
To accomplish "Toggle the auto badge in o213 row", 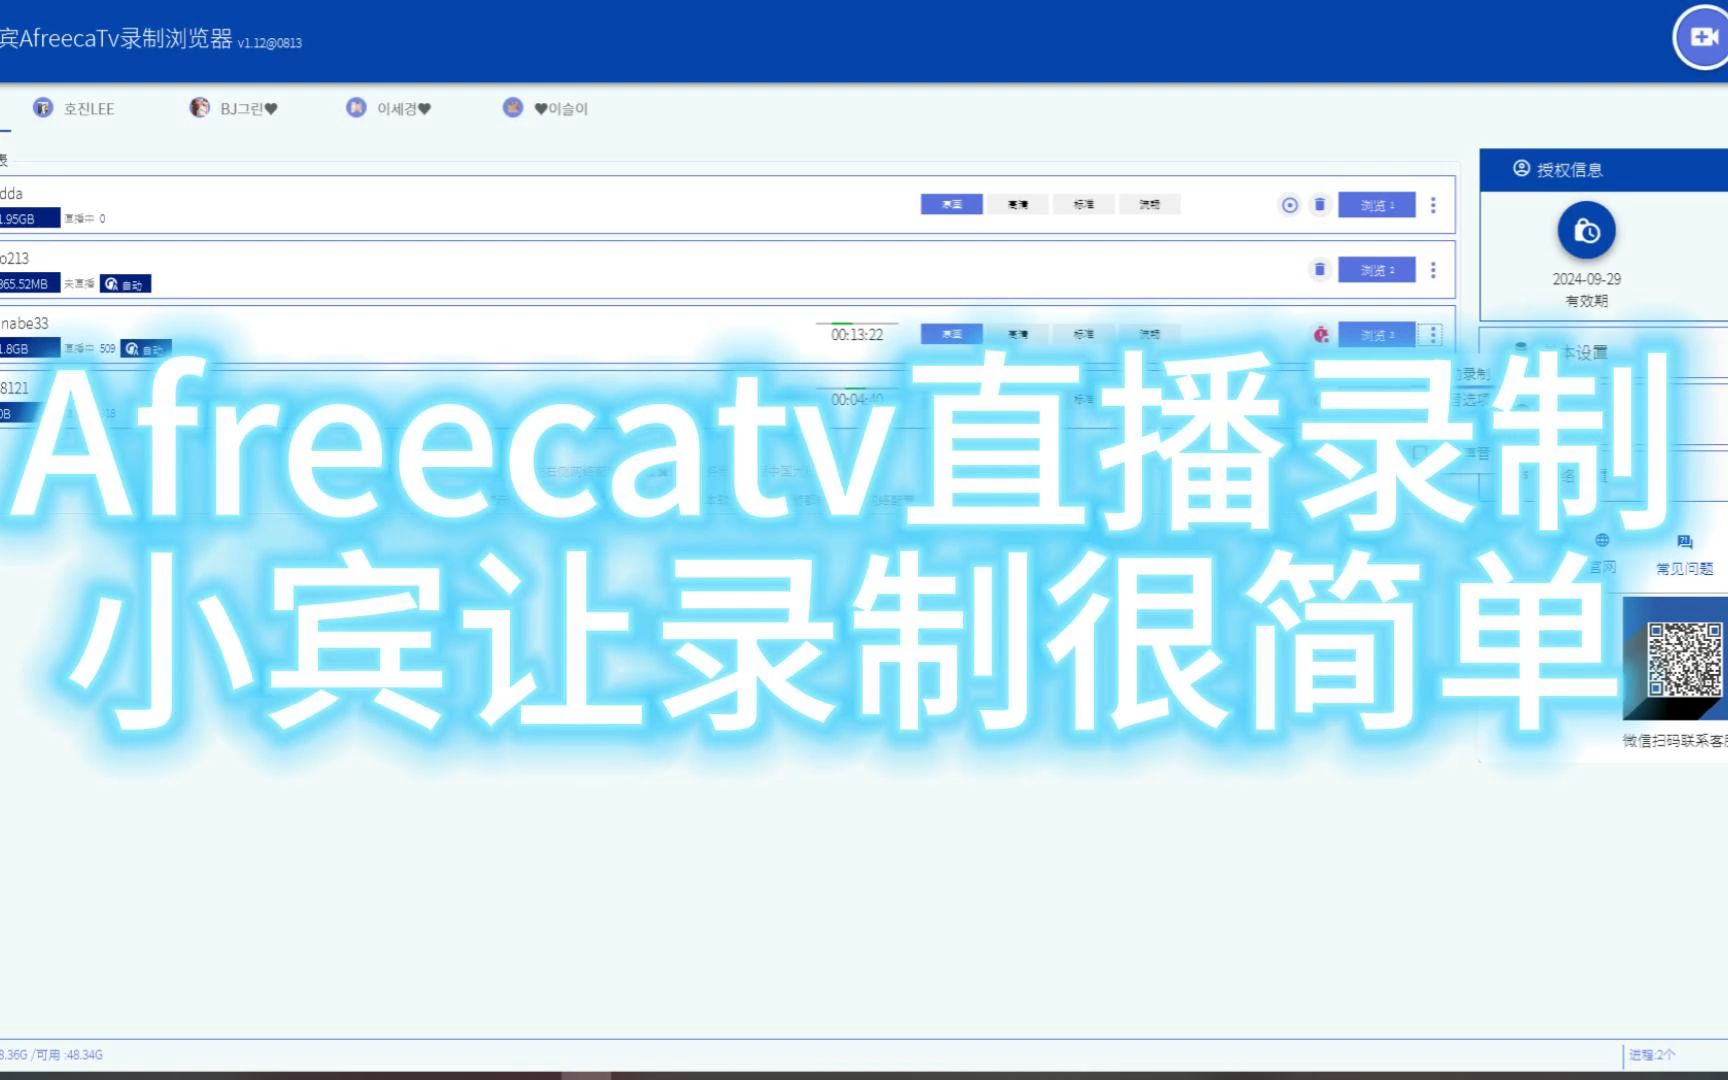I will 125,284.
